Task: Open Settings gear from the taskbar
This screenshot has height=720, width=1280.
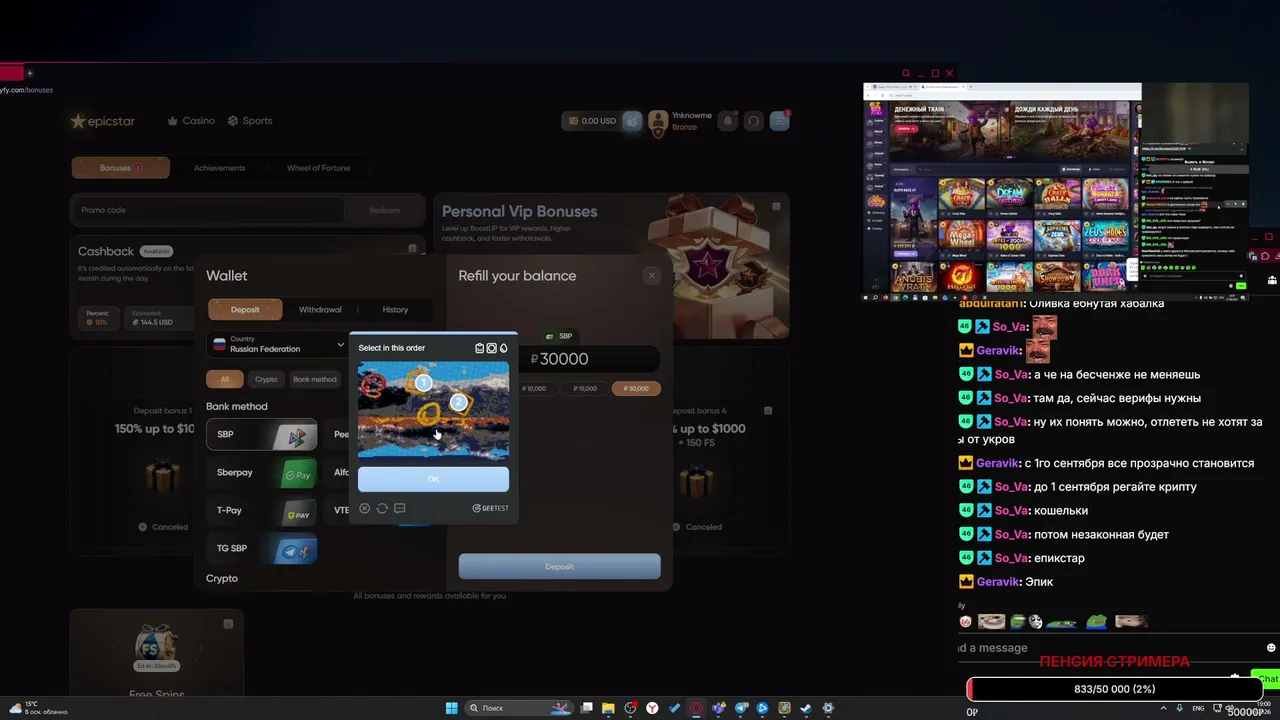Action: [828, 708]
